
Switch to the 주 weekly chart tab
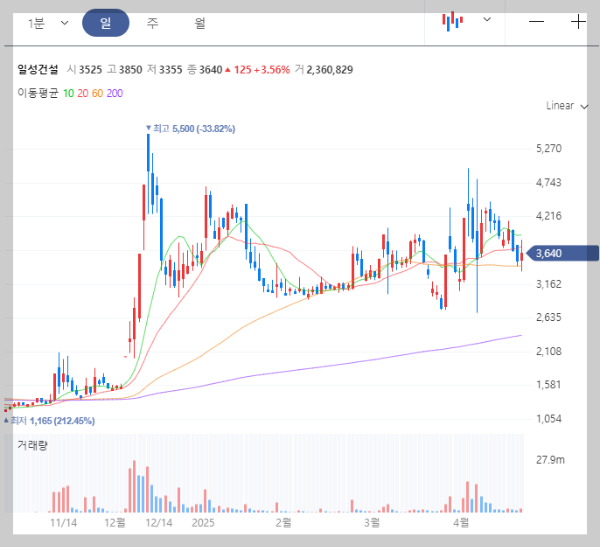coord(152,23)
